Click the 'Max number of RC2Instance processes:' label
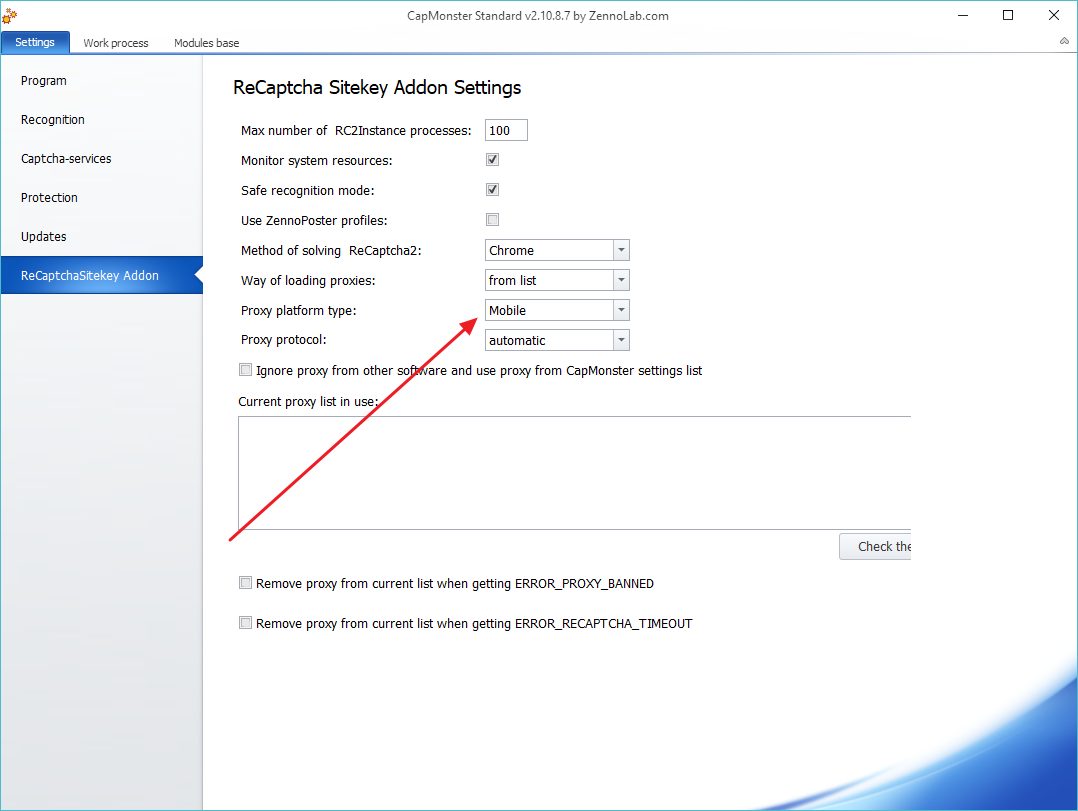 (x=356, y=131)
